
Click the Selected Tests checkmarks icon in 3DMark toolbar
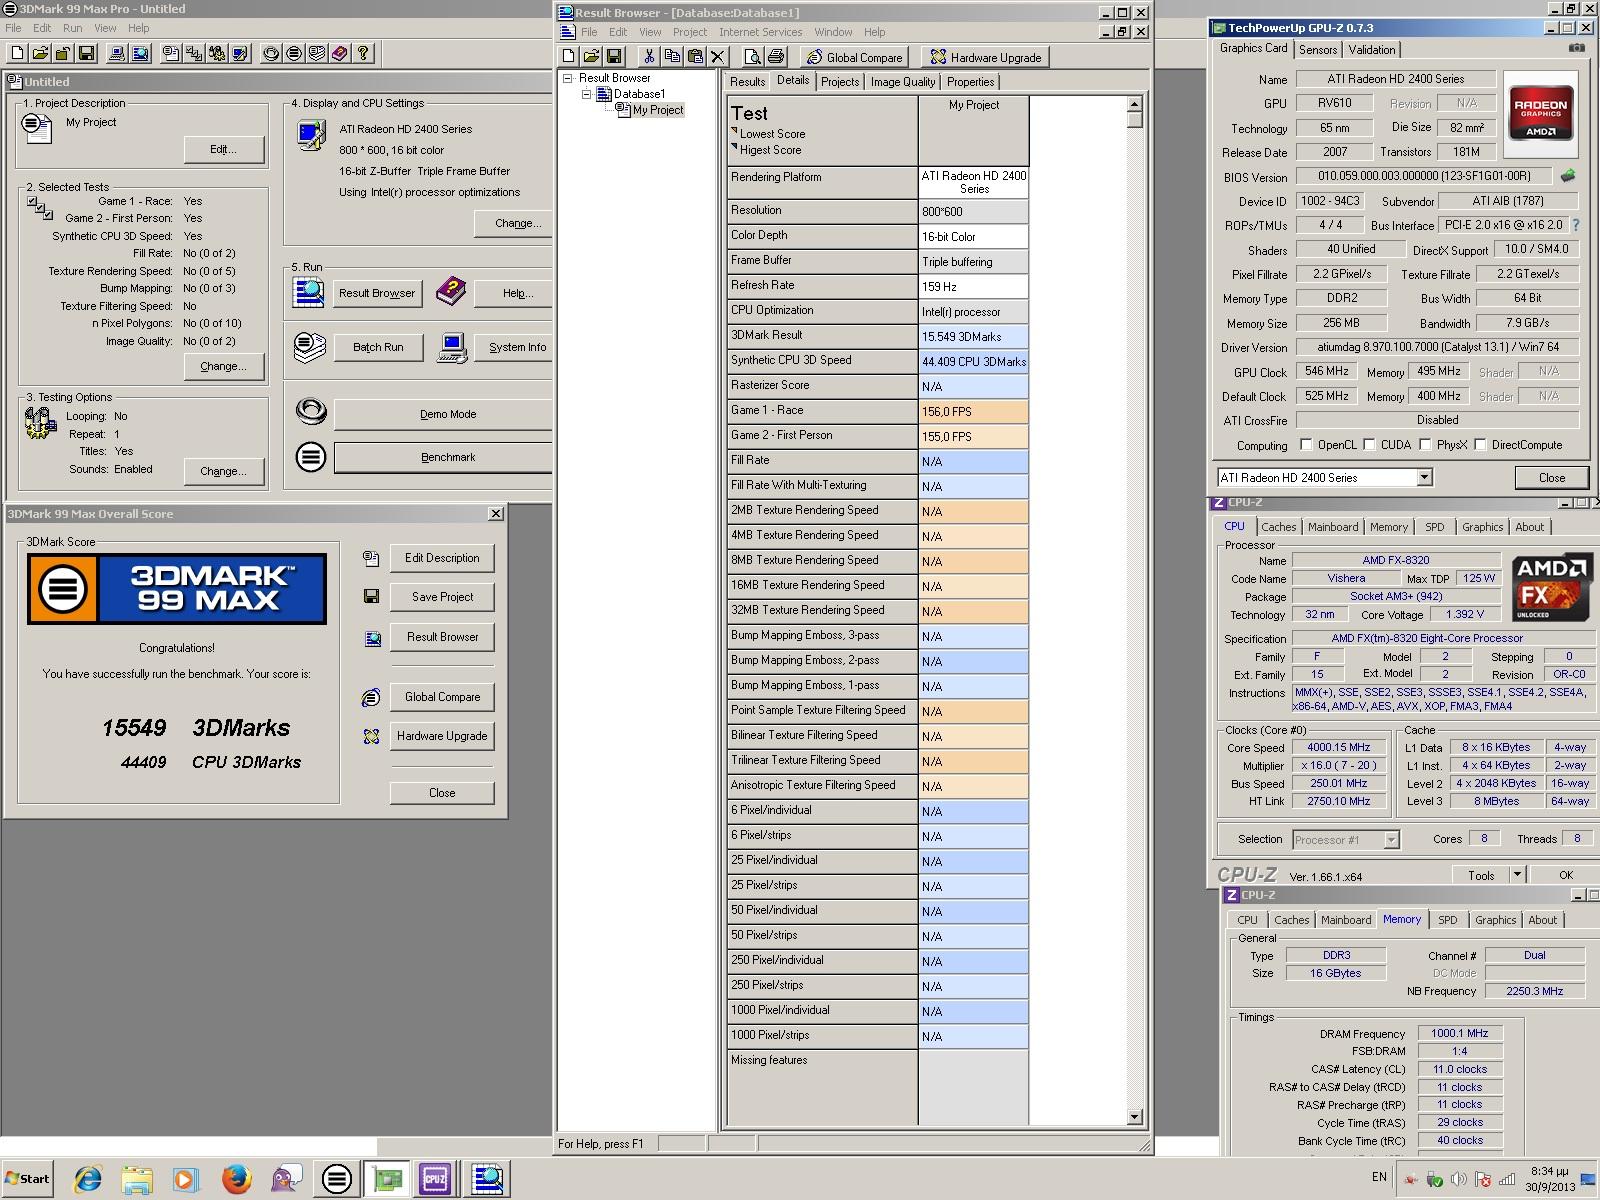pyautogui.click(x=194, y=53)
